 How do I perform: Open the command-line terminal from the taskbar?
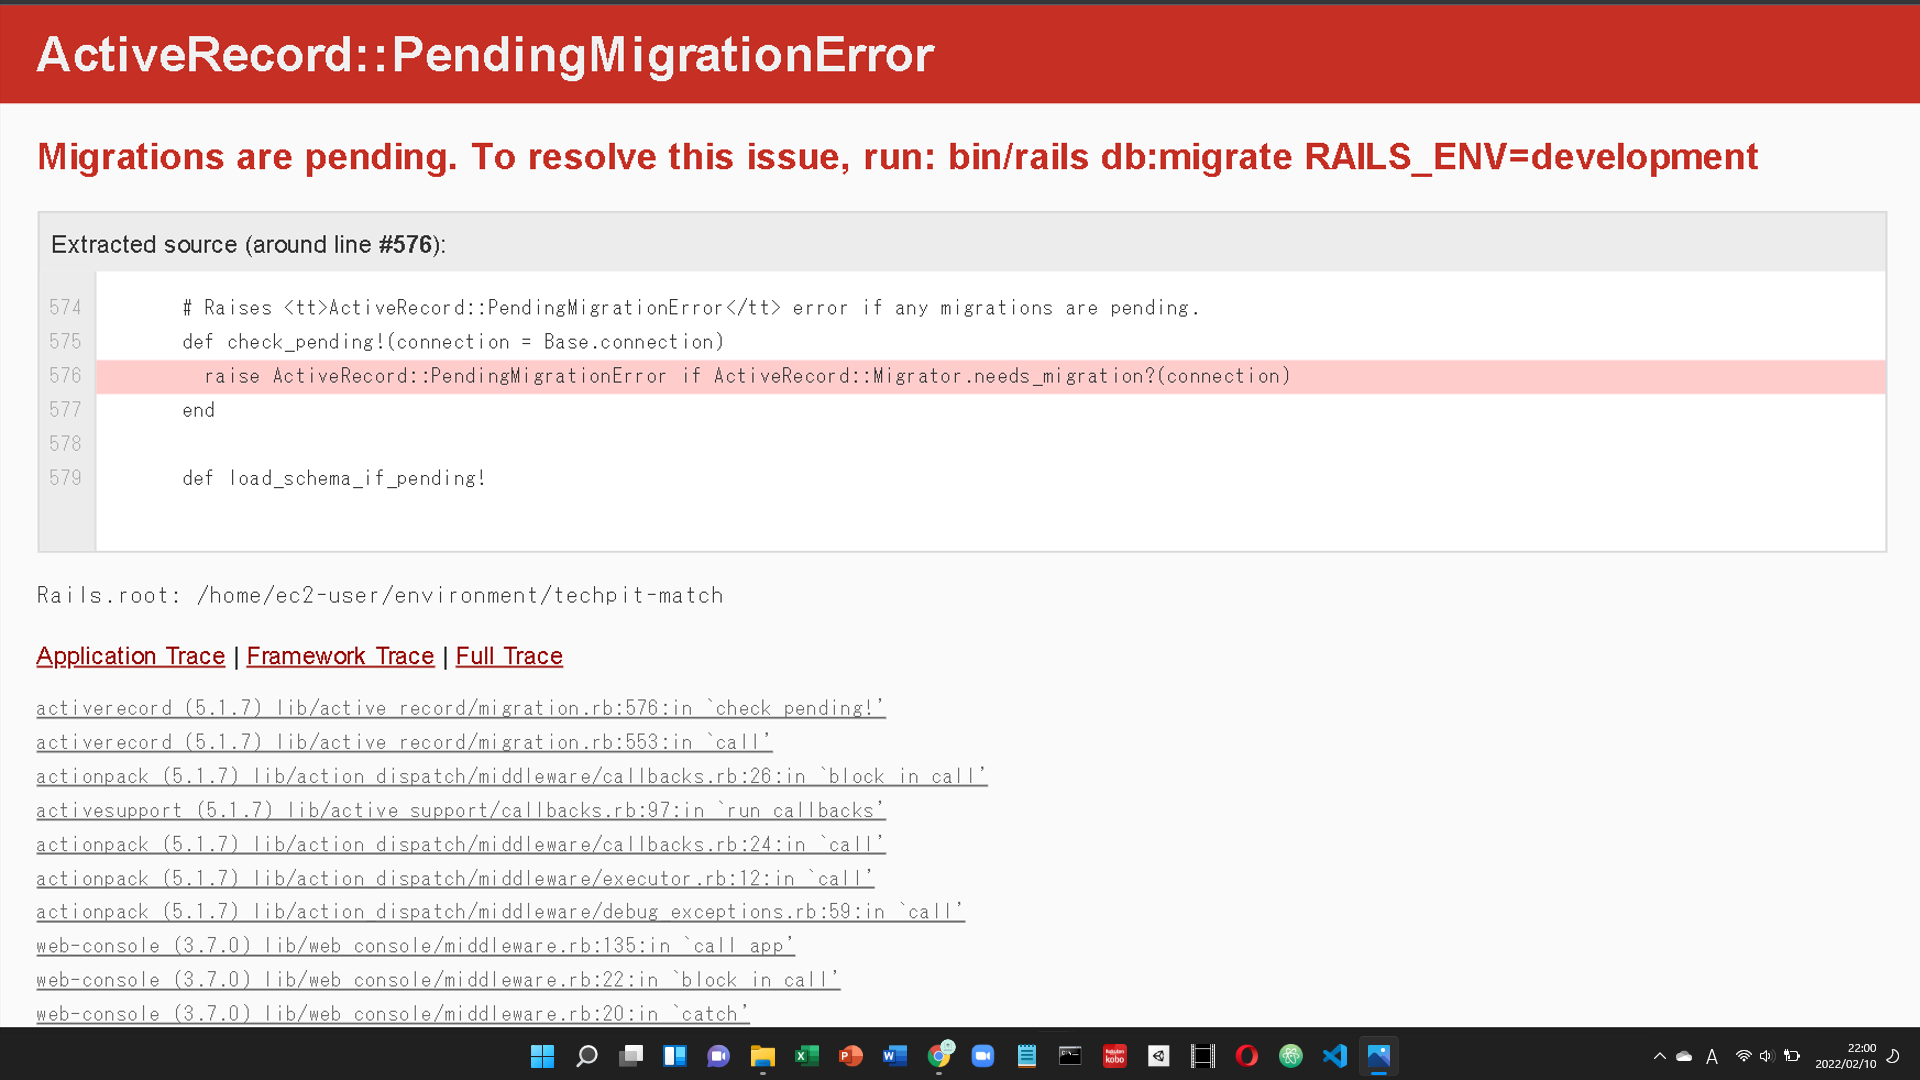[1070, 1055]
